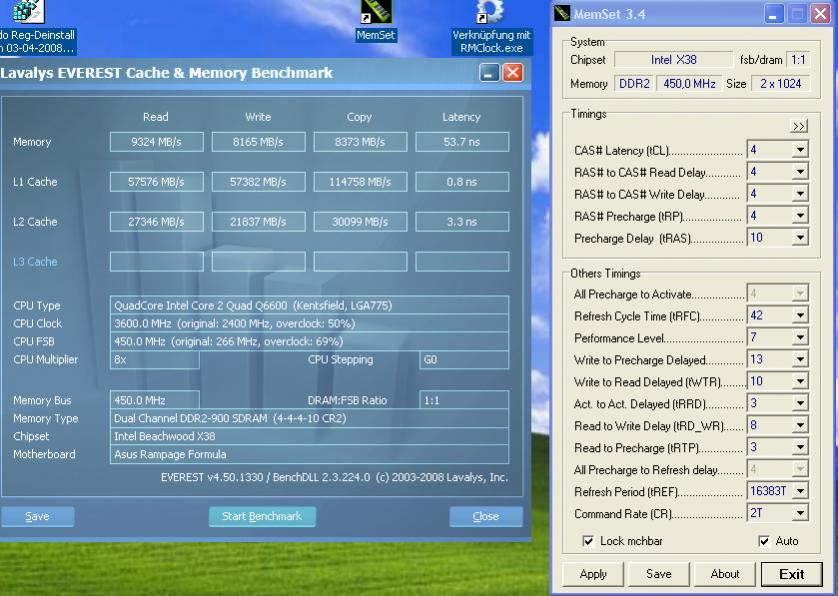Click Close in the EVEREST benchmark window
The width and height of the screenshot is (838, 596).
tap(486, 516)
